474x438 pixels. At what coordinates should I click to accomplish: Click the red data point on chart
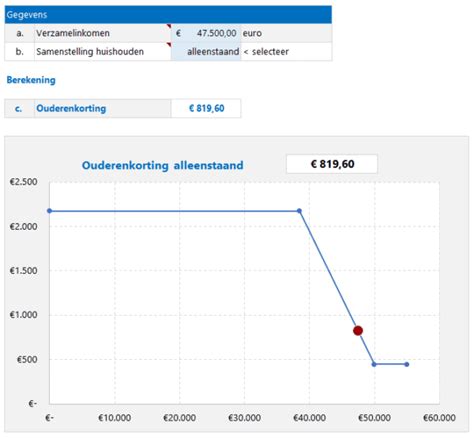click(x=358, y=331)
